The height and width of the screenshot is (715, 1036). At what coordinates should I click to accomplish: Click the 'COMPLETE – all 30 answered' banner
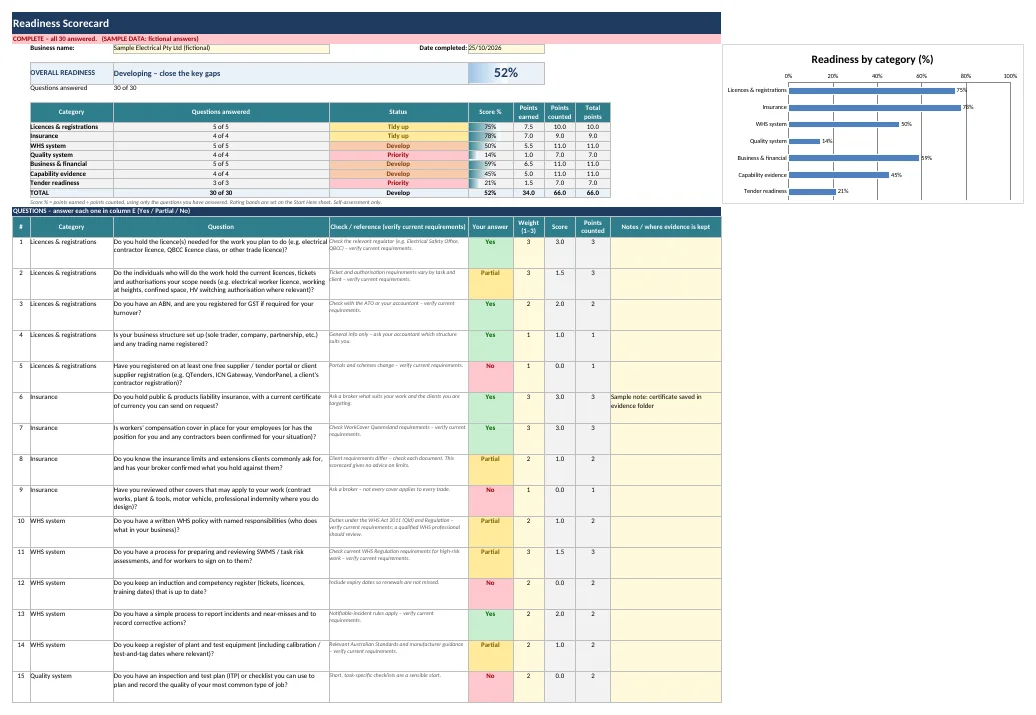point(366,39)
